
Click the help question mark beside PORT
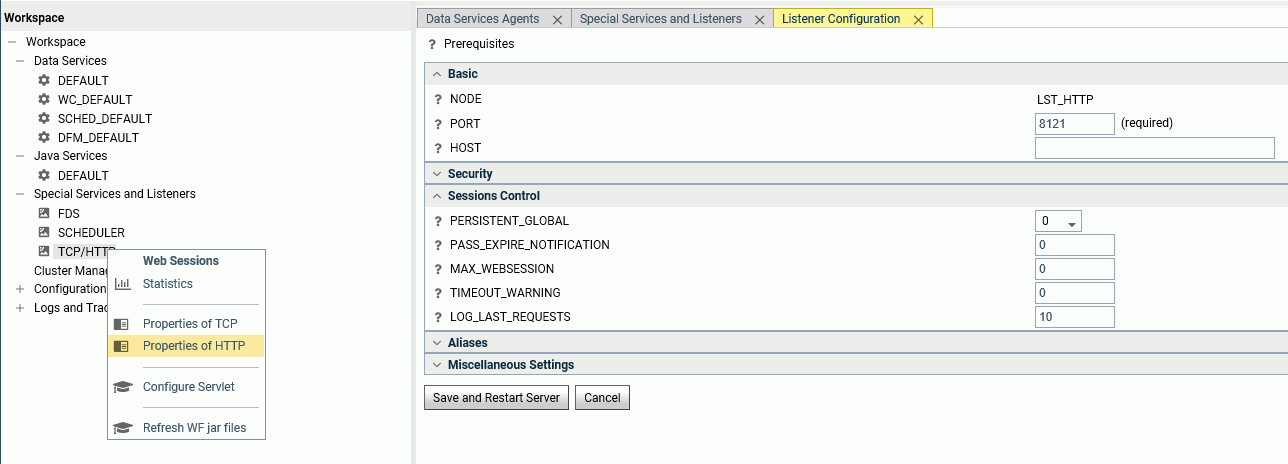point(438,124)
